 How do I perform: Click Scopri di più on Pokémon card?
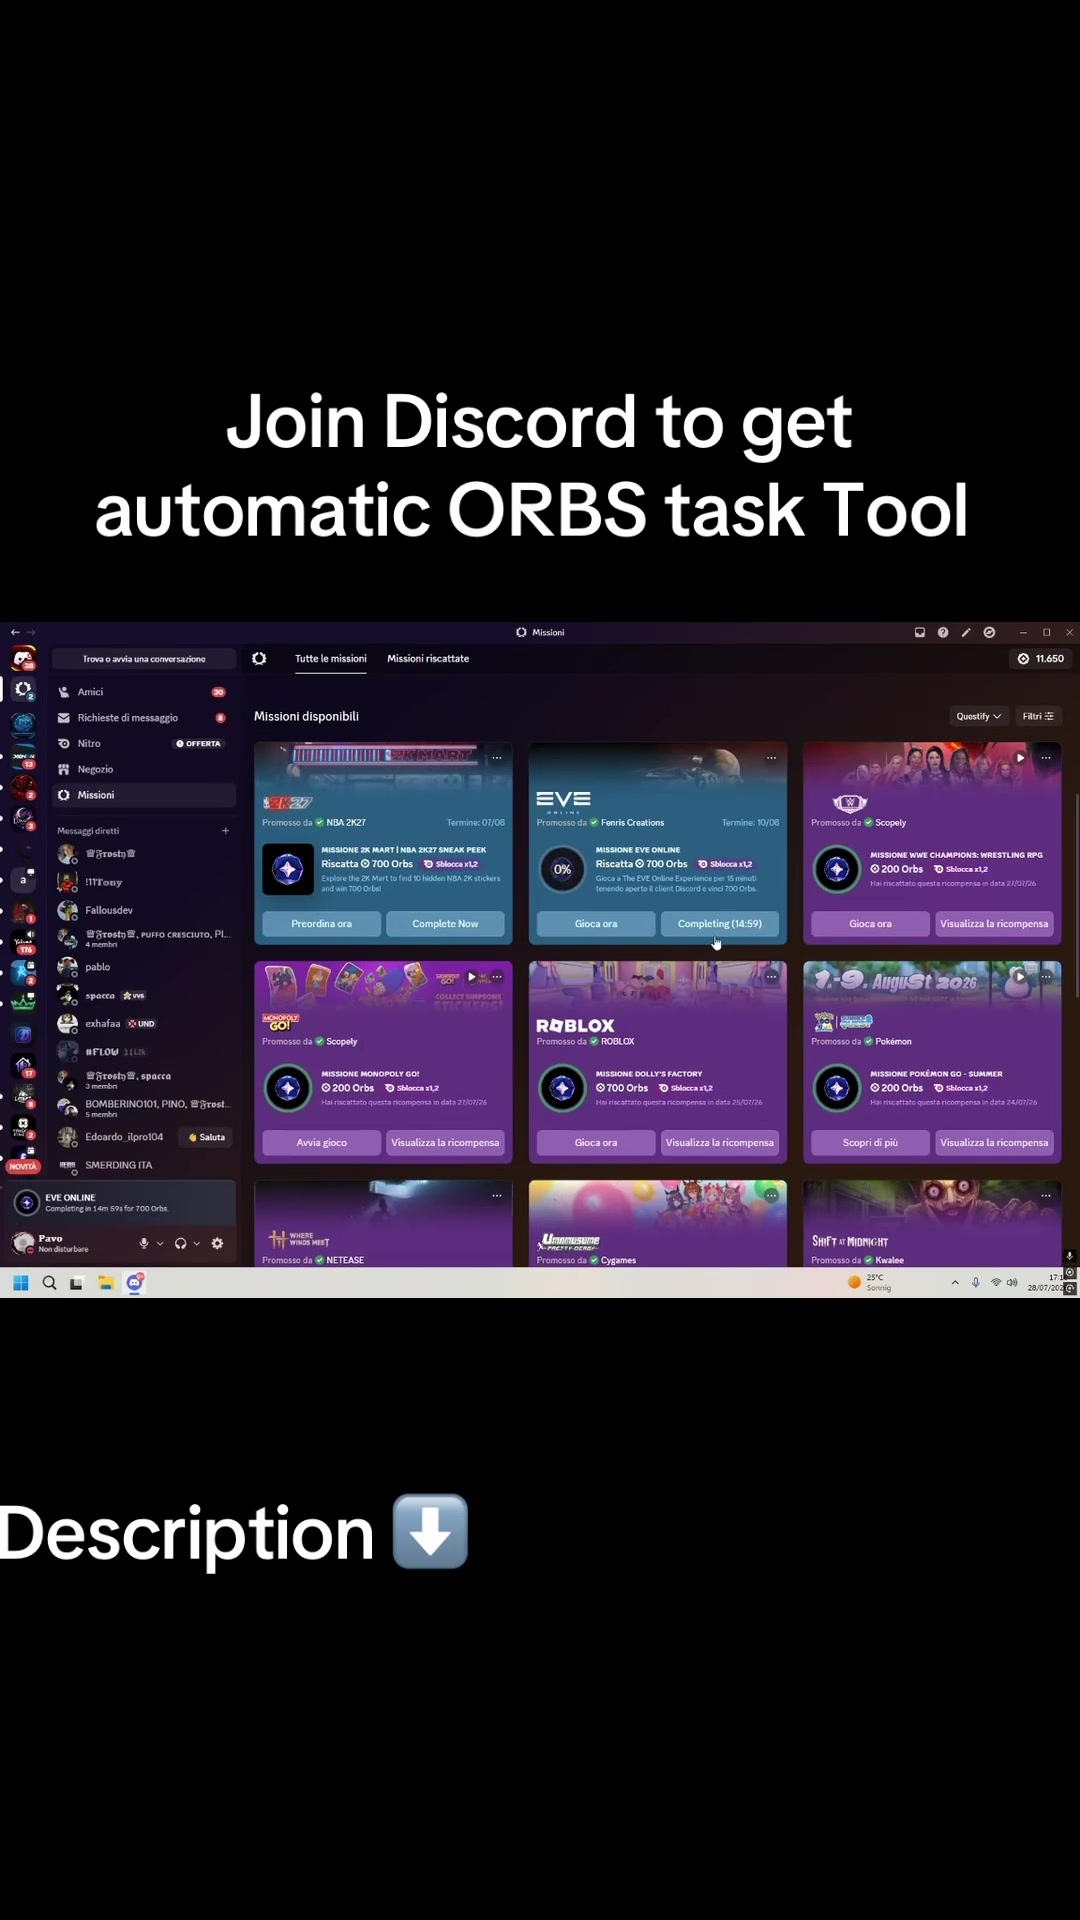(x=870, y=1143)
